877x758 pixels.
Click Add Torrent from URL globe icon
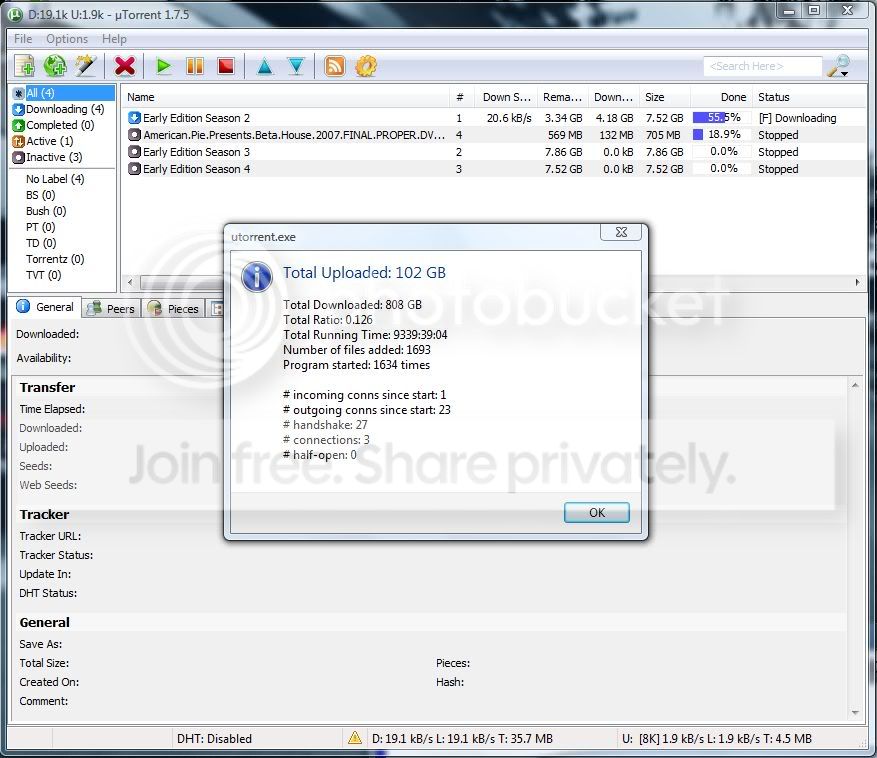coord(55,66)
